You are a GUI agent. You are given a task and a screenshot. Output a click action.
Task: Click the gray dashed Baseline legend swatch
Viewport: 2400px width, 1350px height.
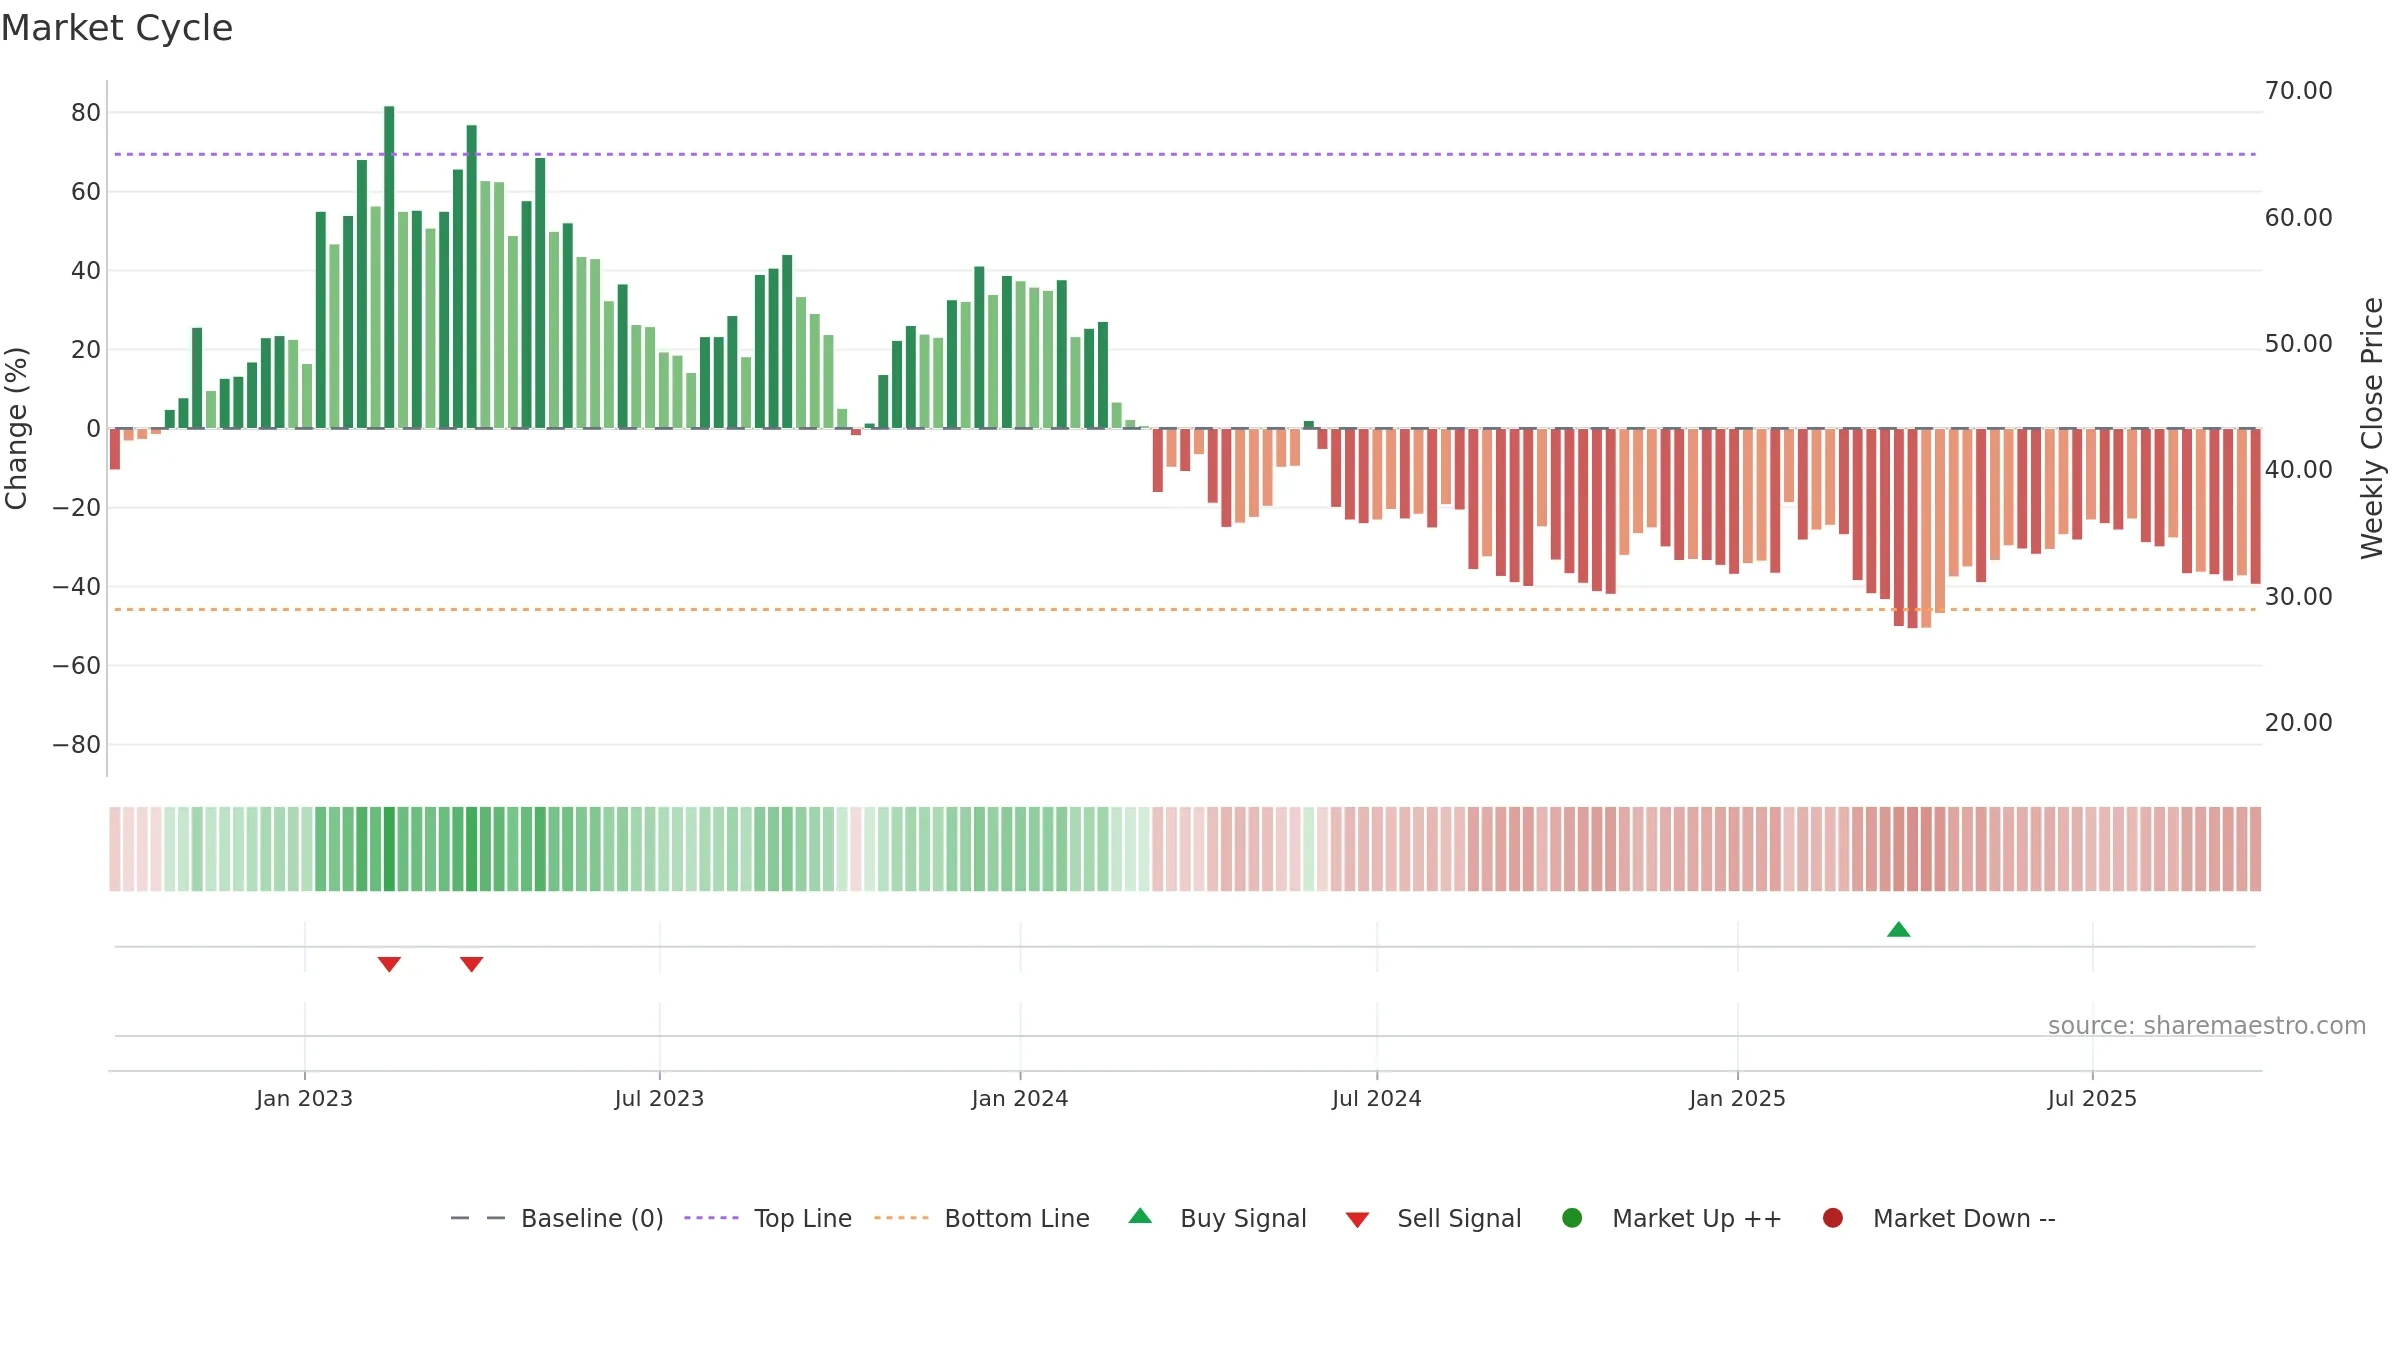[x=478, y=1218]
